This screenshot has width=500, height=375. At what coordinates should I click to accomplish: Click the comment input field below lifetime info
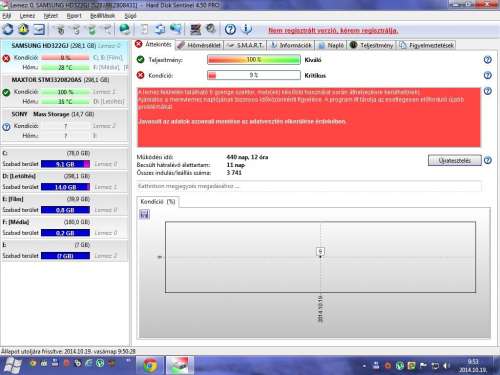pos(309,186)
